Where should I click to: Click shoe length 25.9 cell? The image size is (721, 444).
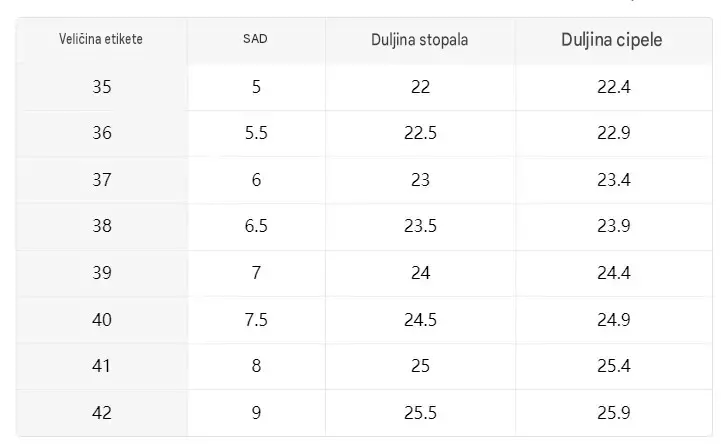point(614,413)
